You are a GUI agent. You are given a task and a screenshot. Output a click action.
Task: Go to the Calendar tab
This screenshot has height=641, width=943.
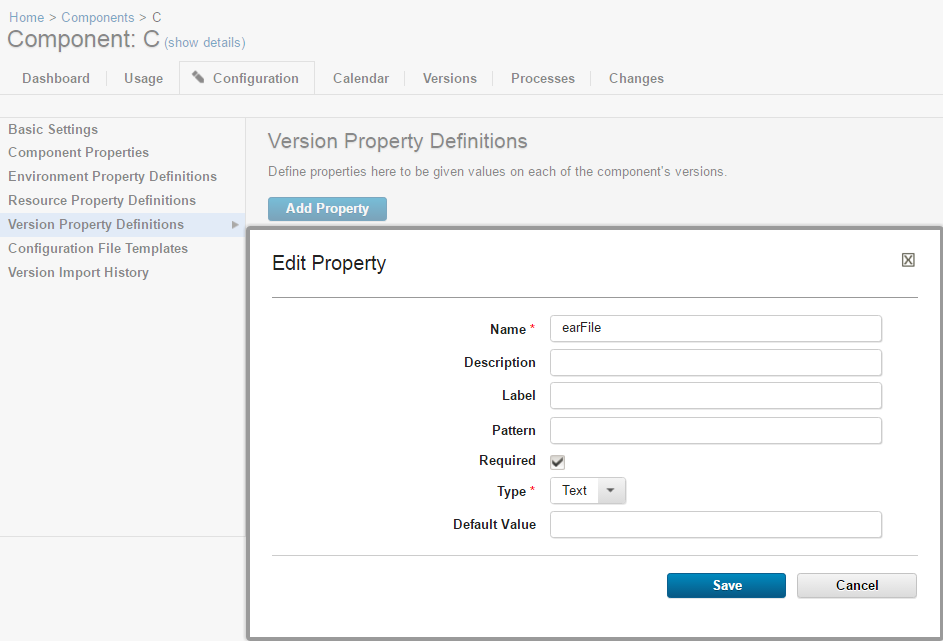360,78
